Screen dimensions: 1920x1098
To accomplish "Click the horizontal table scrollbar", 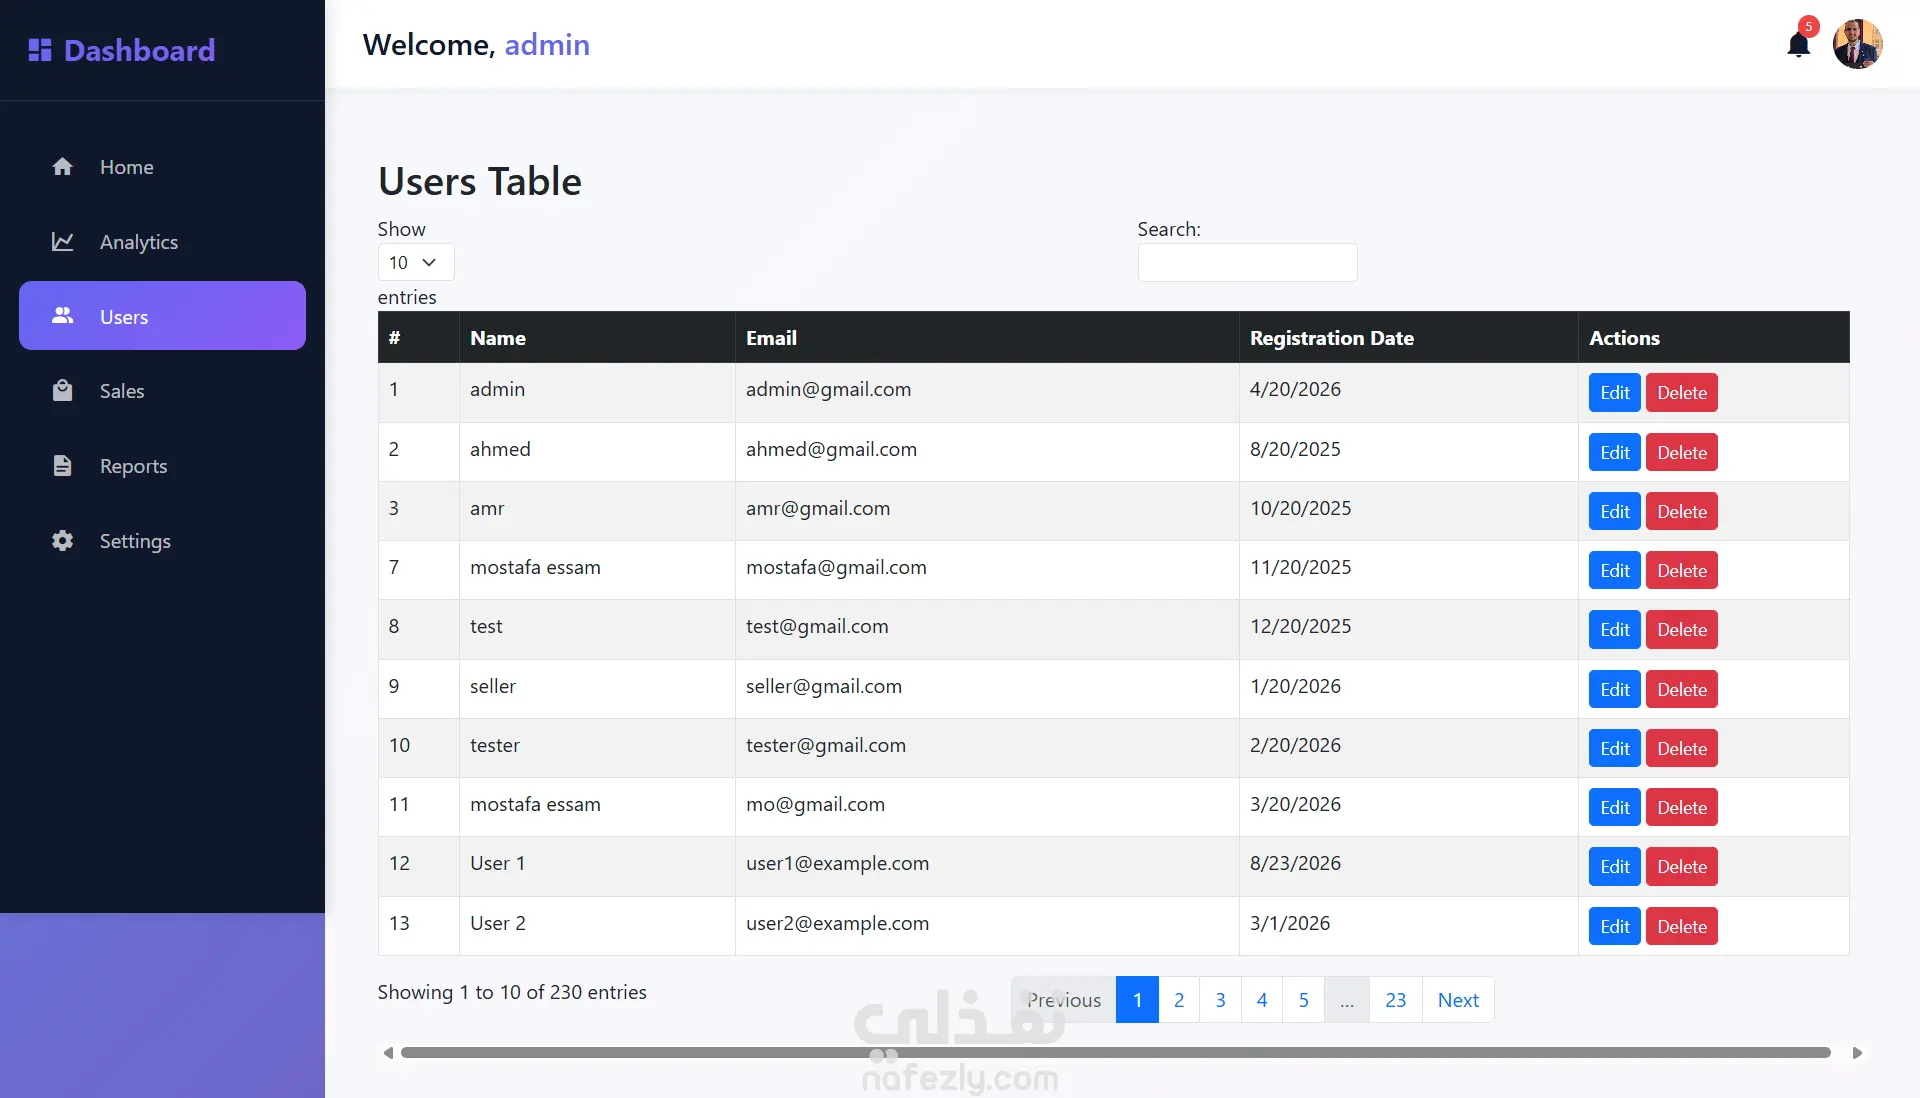I will point(1115,1053).
